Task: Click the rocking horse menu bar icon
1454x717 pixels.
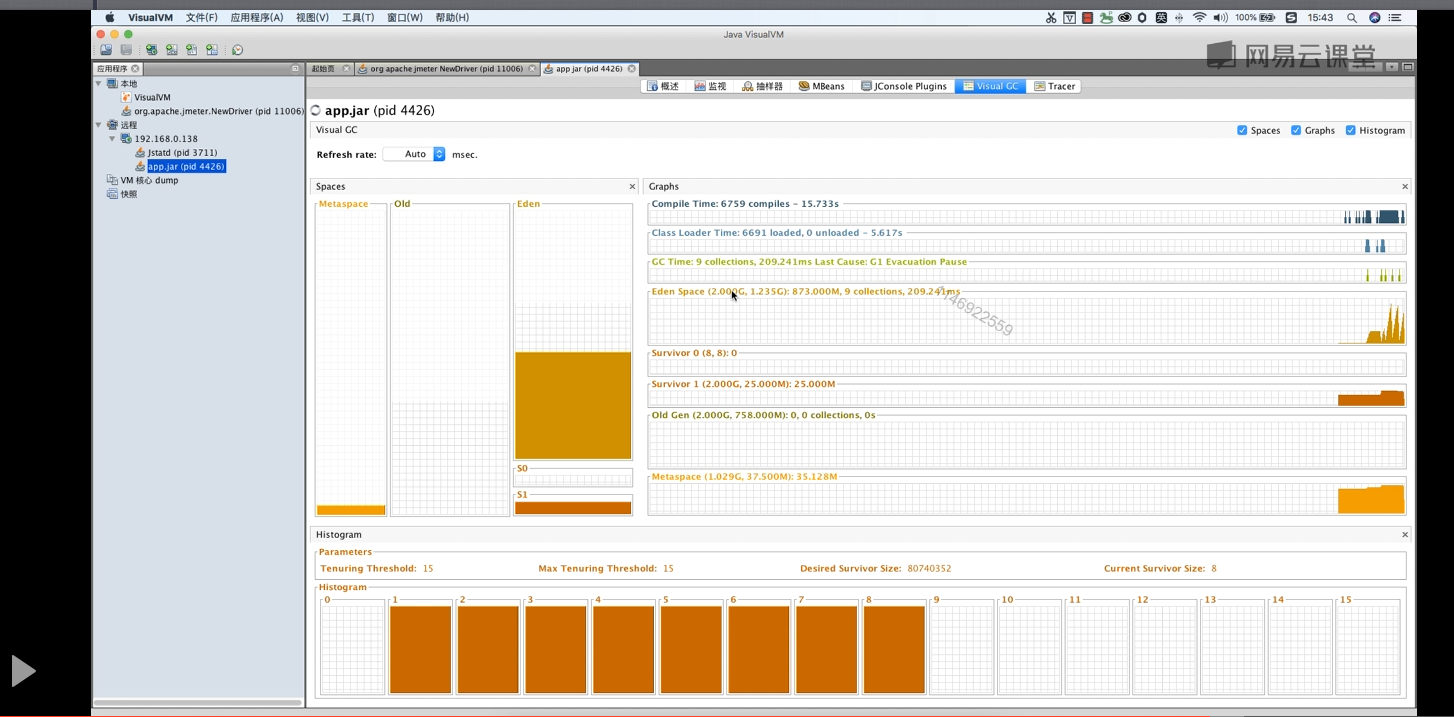Action: coord(1106,17)
